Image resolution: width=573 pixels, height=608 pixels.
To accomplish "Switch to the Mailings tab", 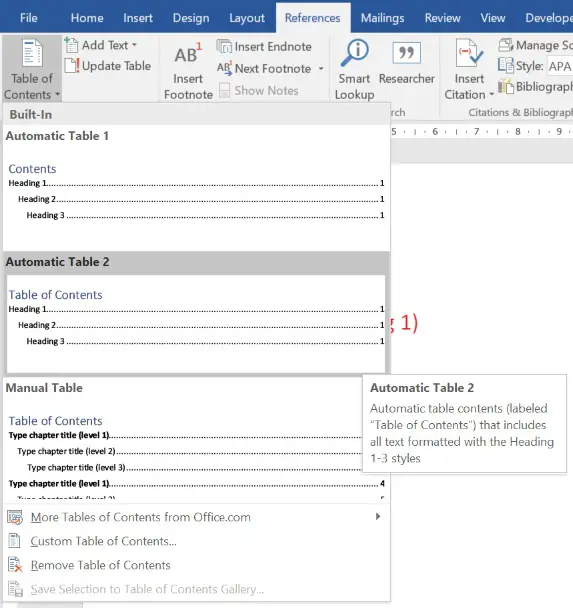I will coord(382,18).
